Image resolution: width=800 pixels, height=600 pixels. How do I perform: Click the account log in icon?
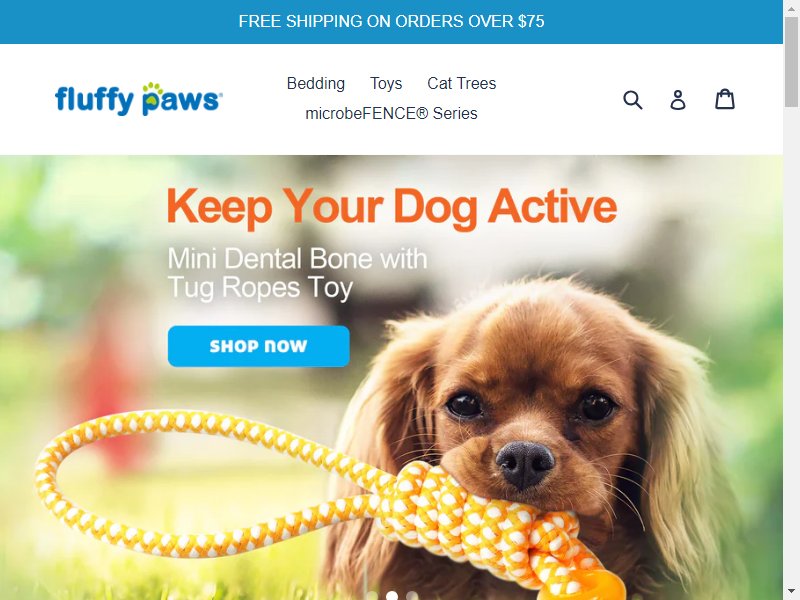click(x=678, y=99)
